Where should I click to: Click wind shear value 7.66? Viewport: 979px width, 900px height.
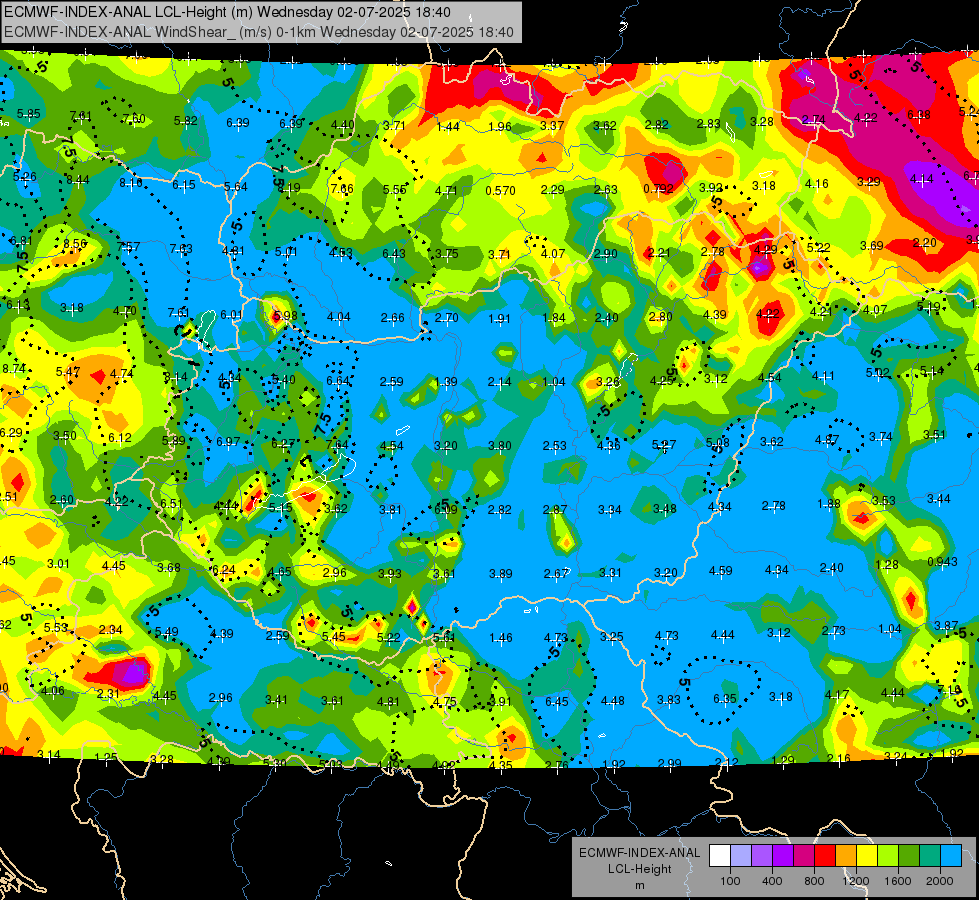342,188
